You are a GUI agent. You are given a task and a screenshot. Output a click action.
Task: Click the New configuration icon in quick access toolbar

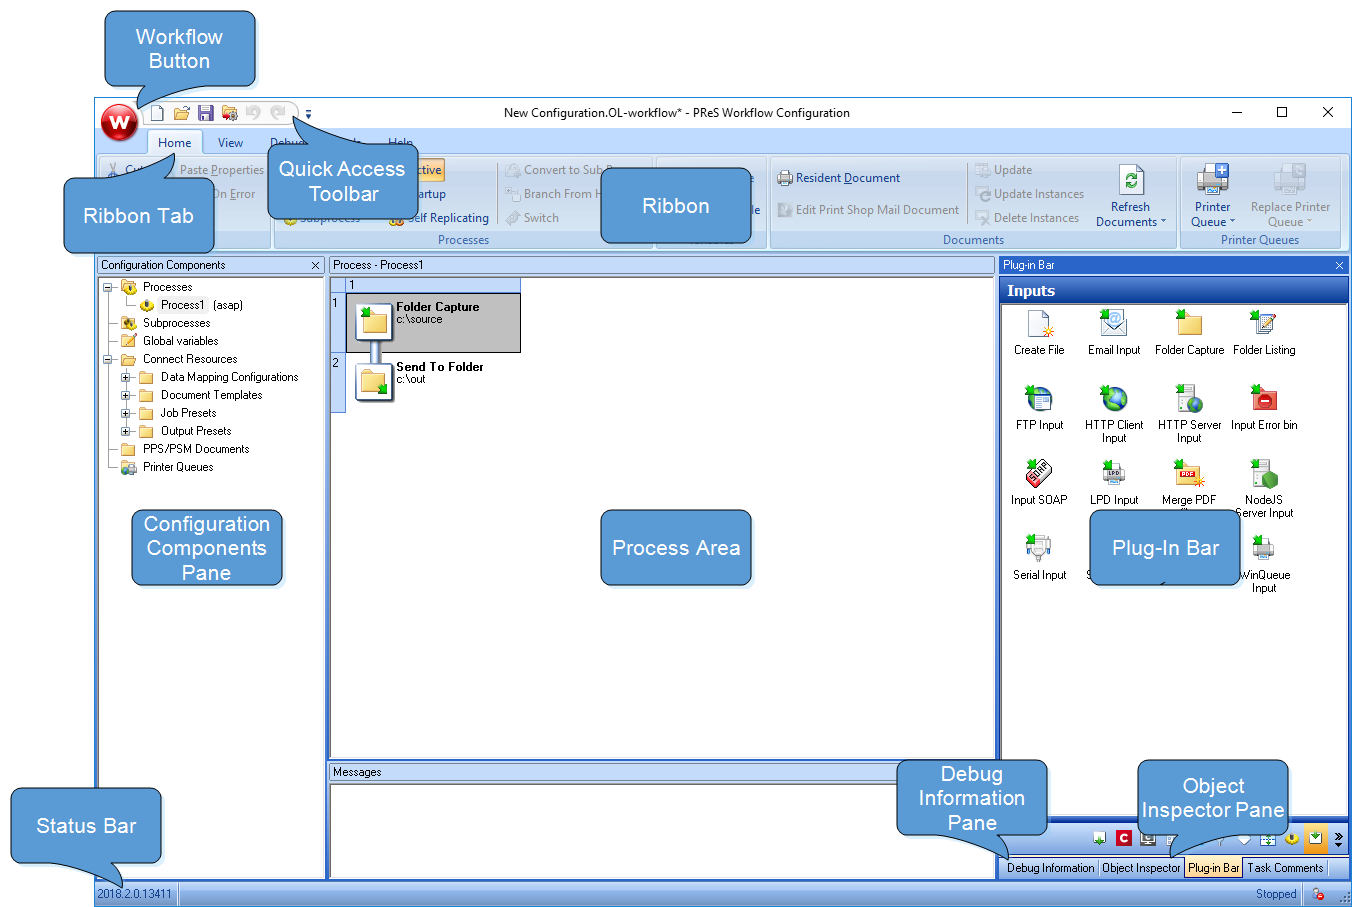(157, 113)
